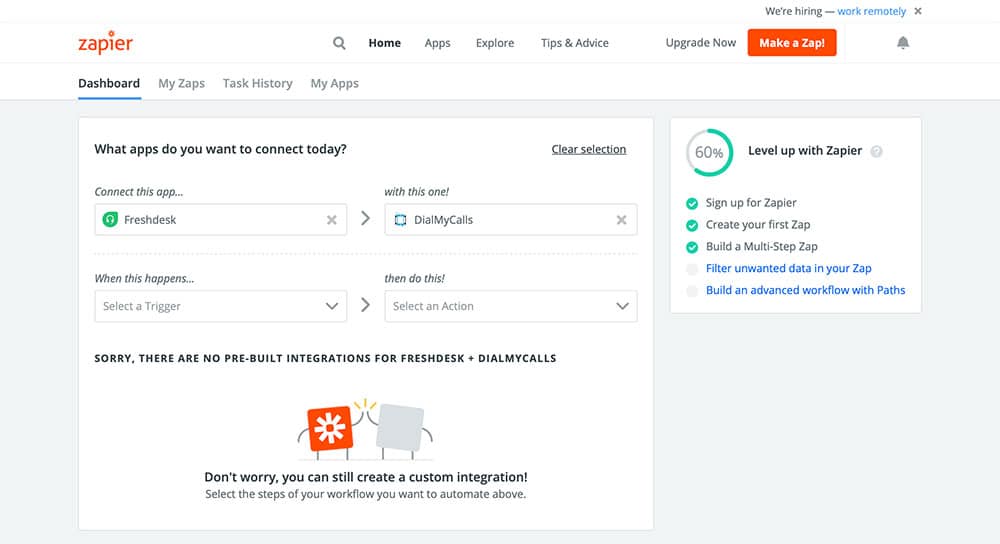Image resolution: width=1000 pixels, height=544 pixels.
Task: Open notifications bell
Action: [903, 43]
